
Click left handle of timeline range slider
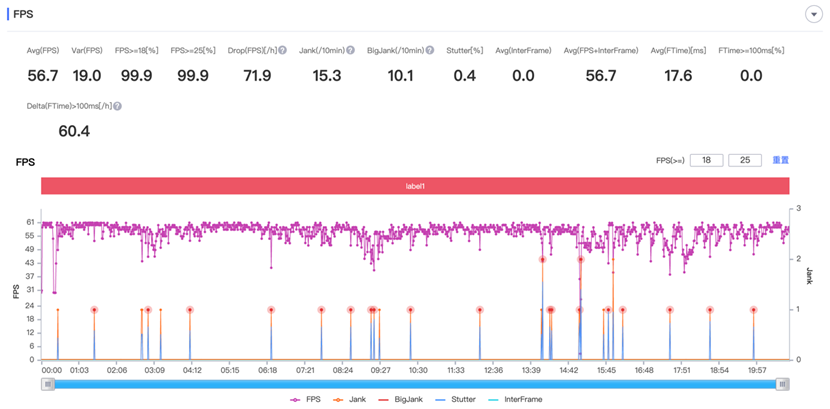pyautogui.click(x=48, y=384)
